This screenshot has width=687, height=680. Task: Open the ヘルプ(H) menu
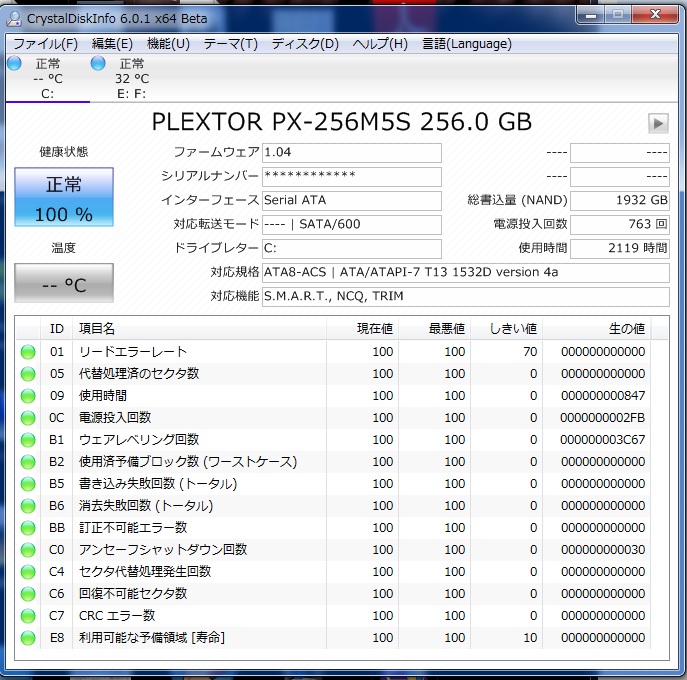pos(380,43)
